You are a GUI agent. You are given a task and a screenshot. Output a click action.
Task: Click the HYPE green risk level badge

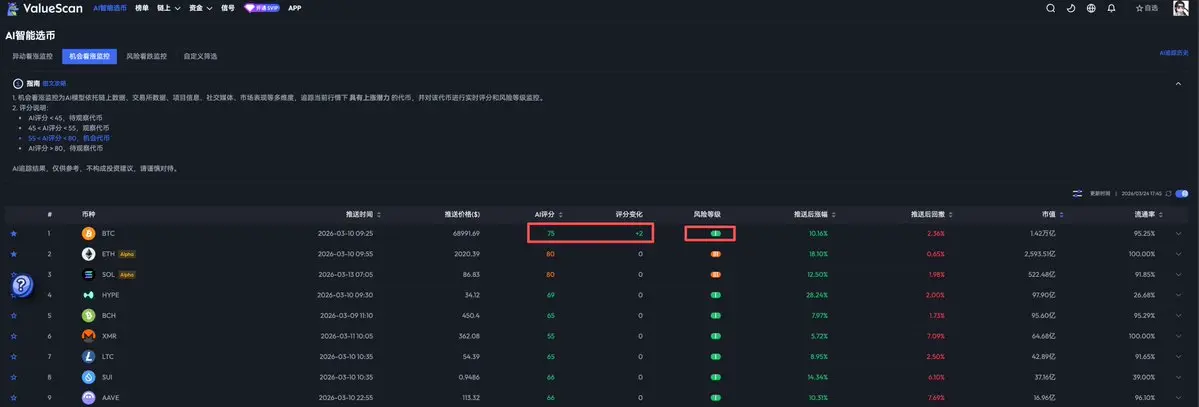point(716,295)
